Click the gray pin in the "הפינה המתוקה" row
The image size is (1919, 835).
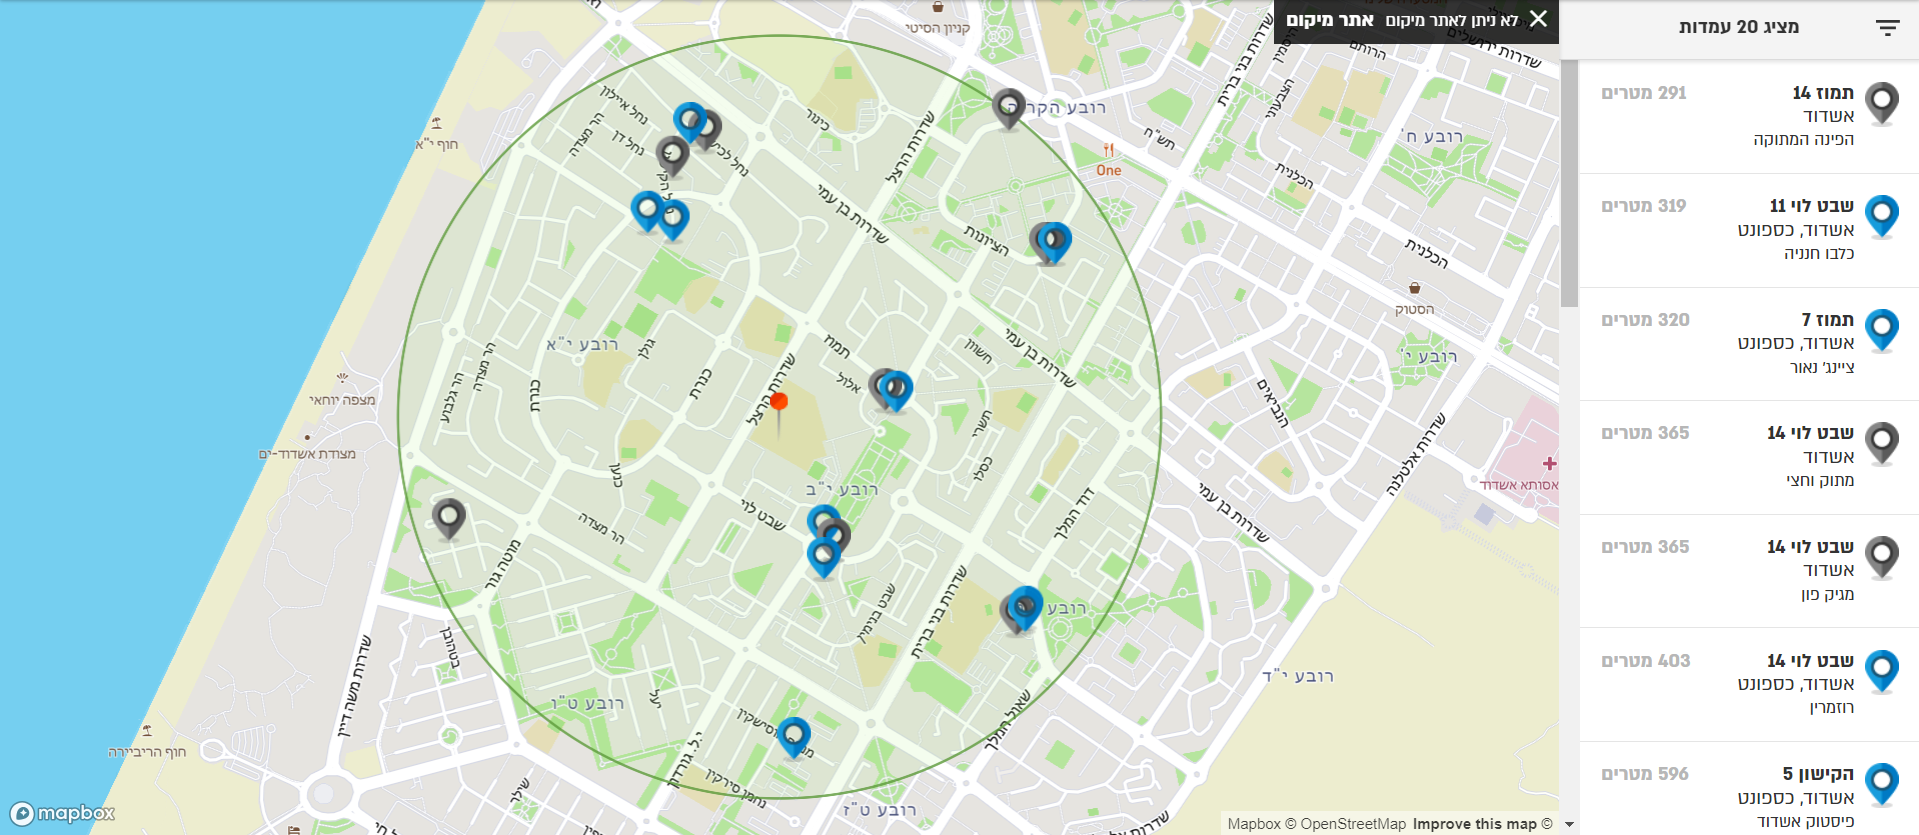pyautogui.click(x=1882, y=103)
